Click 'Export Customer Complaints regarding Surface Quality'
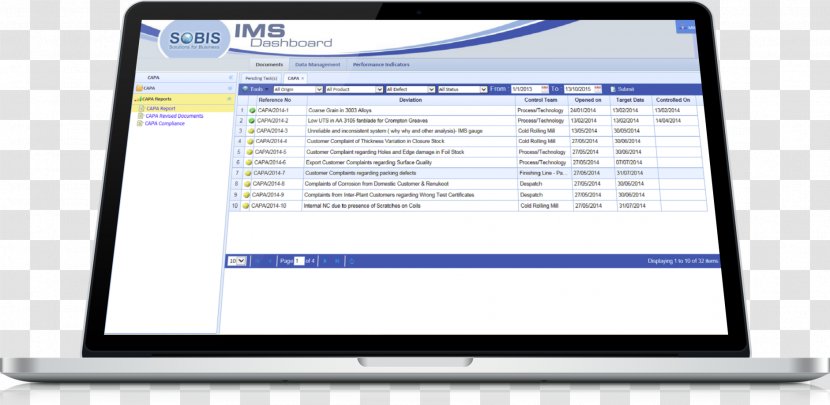Viewport: 830px width, 405px height. [369, 163]
